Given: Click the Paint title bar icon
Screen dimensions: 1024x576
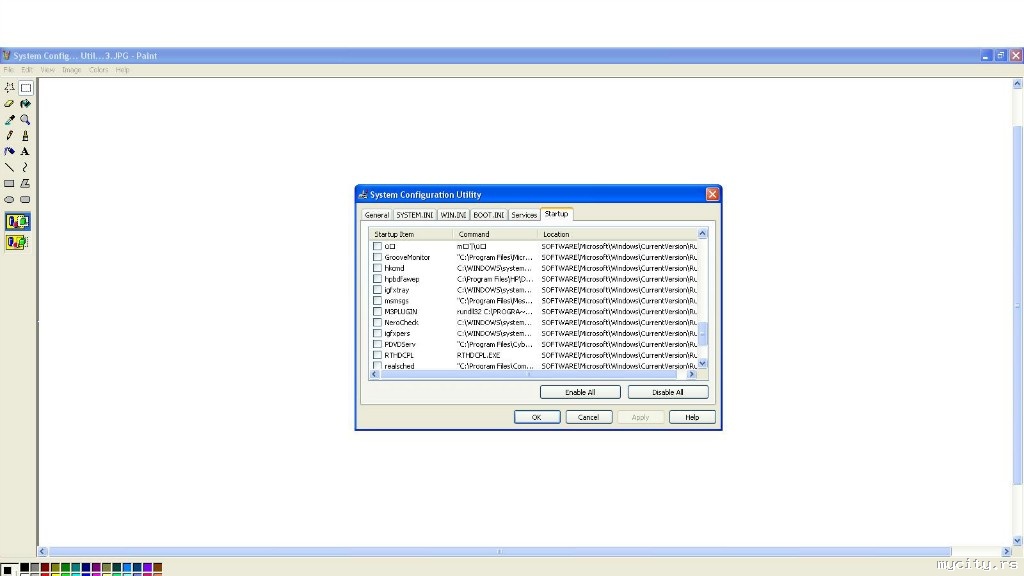Looking at the screenshot, I should [6, 56].
